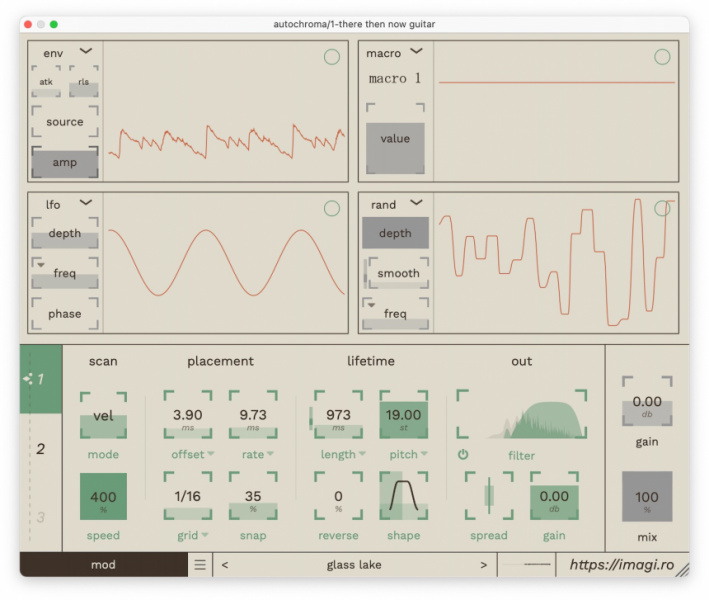Click the rate 9.73 ms value

click(x=253, y=415)
